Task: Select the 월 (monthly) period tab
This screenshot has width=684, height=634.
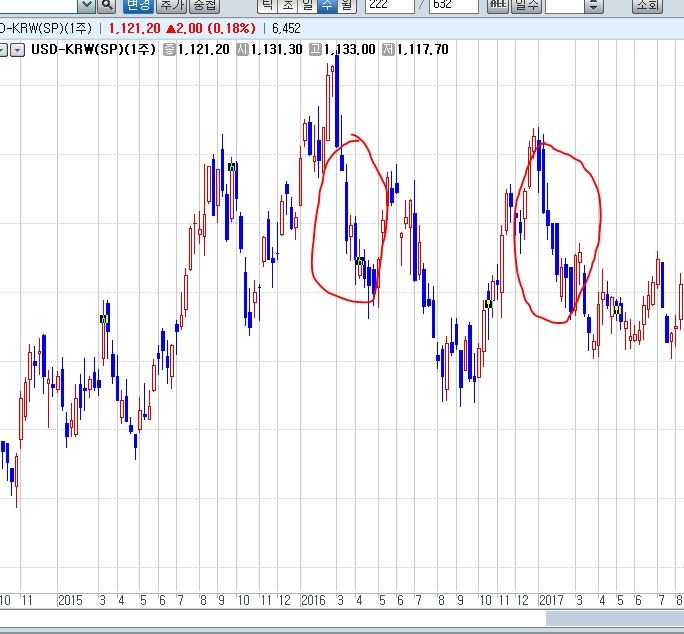Action: pyautogui.click(x=346, y=5)
